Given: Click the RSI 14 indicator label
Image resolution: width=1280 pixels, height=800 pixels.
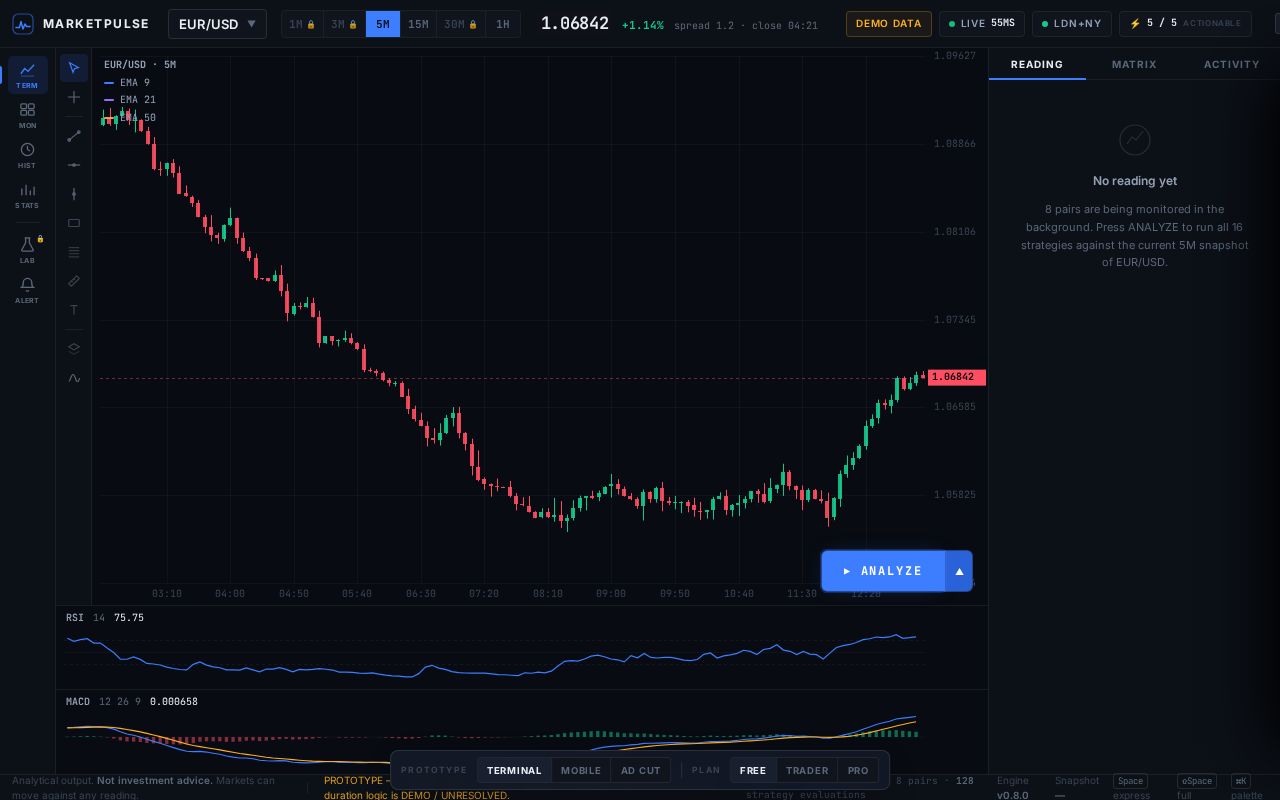Looking at the screenshot, I should [85, 618].
